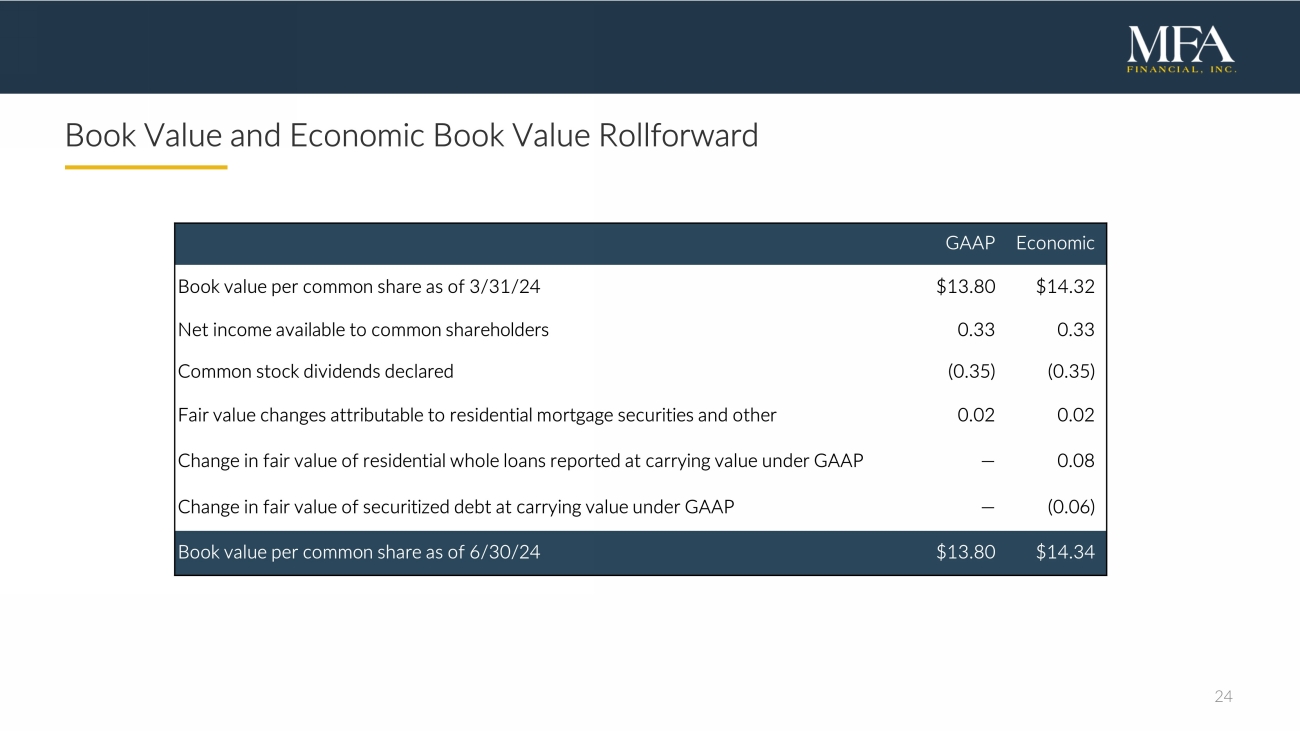This screenshot has height=731, width=1300.
Task: Click GAAP 0.02 fair value change
Action: tap(976, 415)
